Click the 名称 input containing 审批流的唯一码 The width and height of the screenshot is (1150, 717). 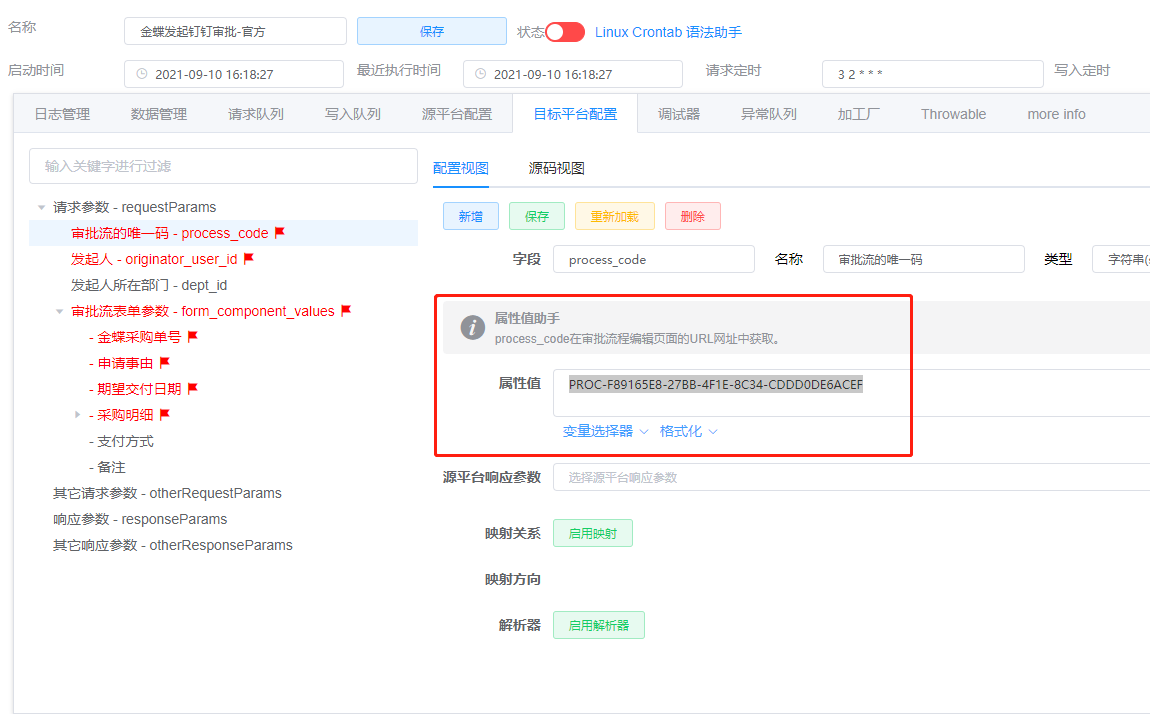click(x=923, y=259)
